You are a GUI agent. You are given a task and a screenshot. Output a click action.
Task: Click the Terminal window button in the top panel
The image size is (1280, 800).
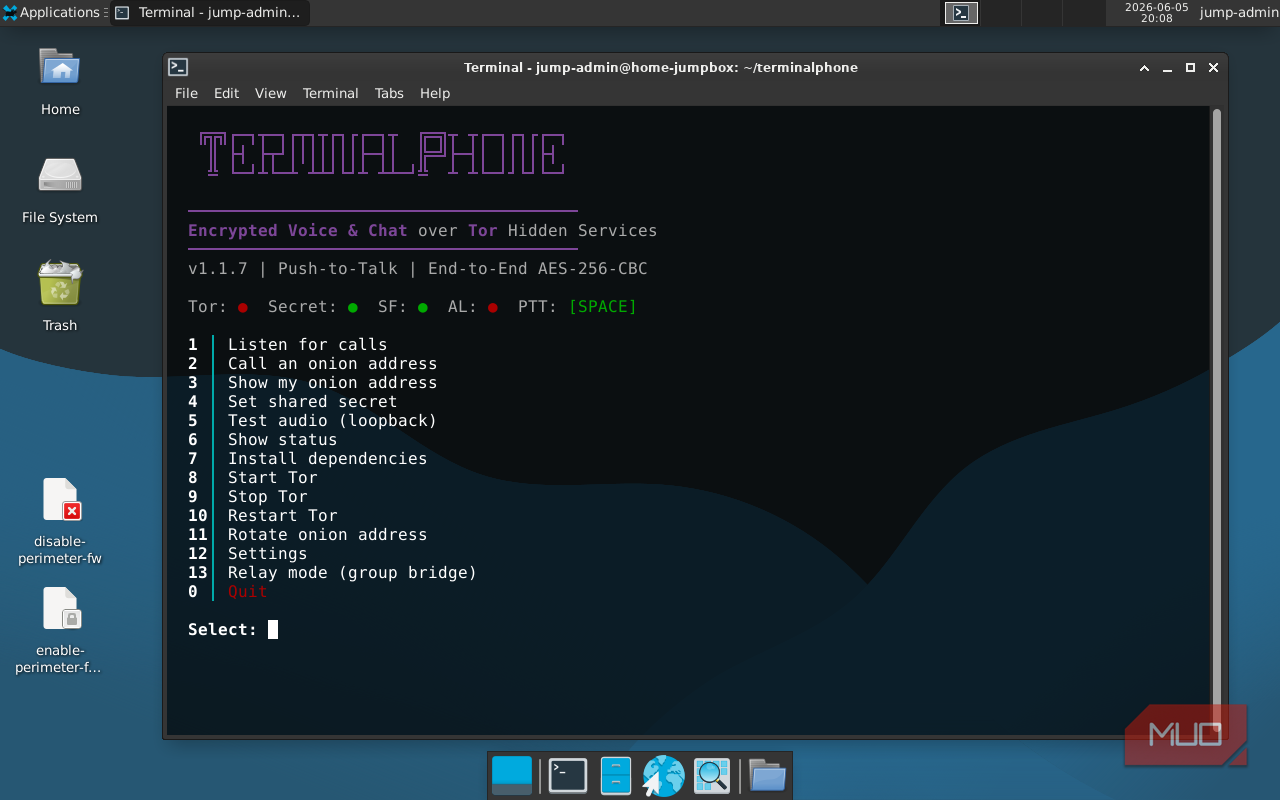[x=209, y=13]
